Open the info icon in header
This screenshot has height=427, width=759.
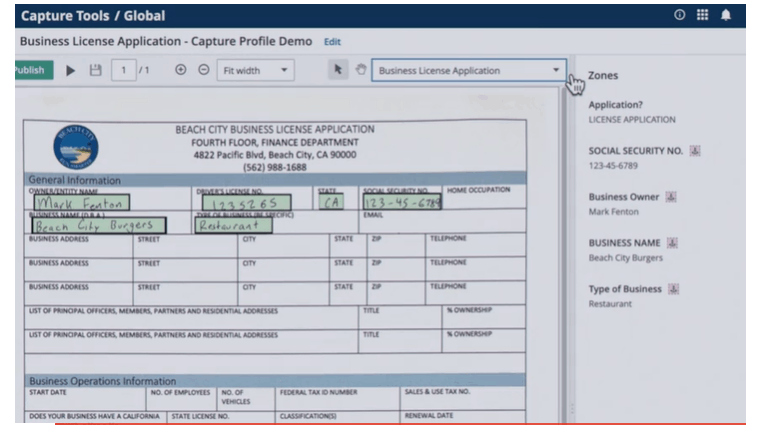[x=680, y=15]
